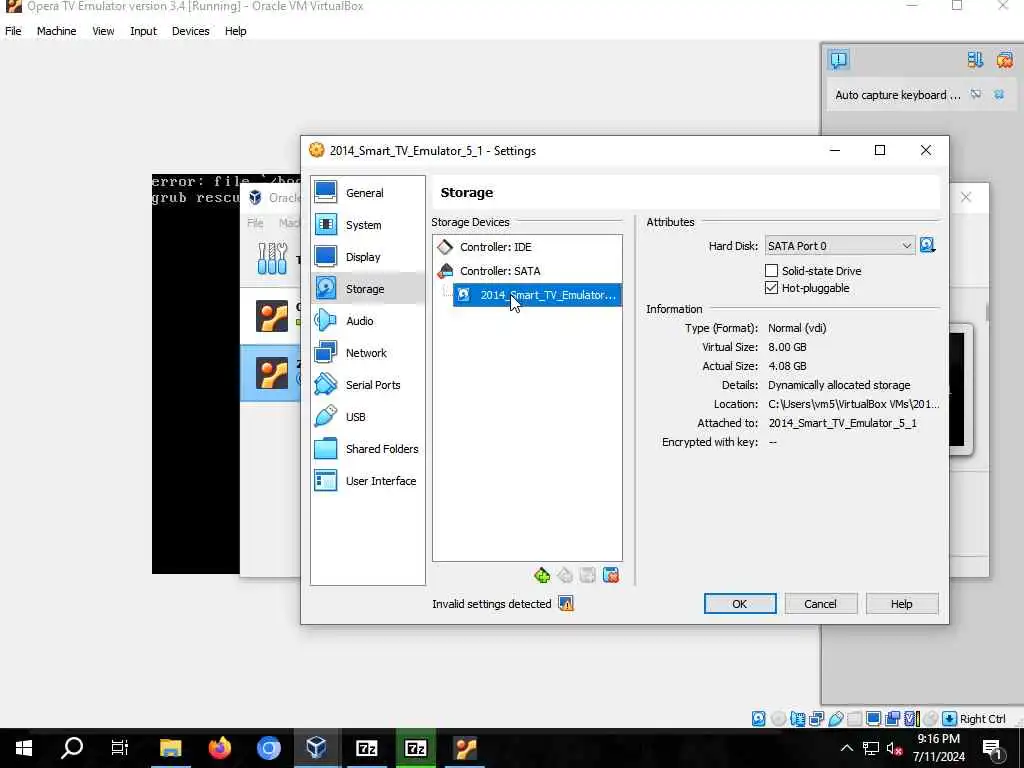Open the View menu

pos(103,31)
